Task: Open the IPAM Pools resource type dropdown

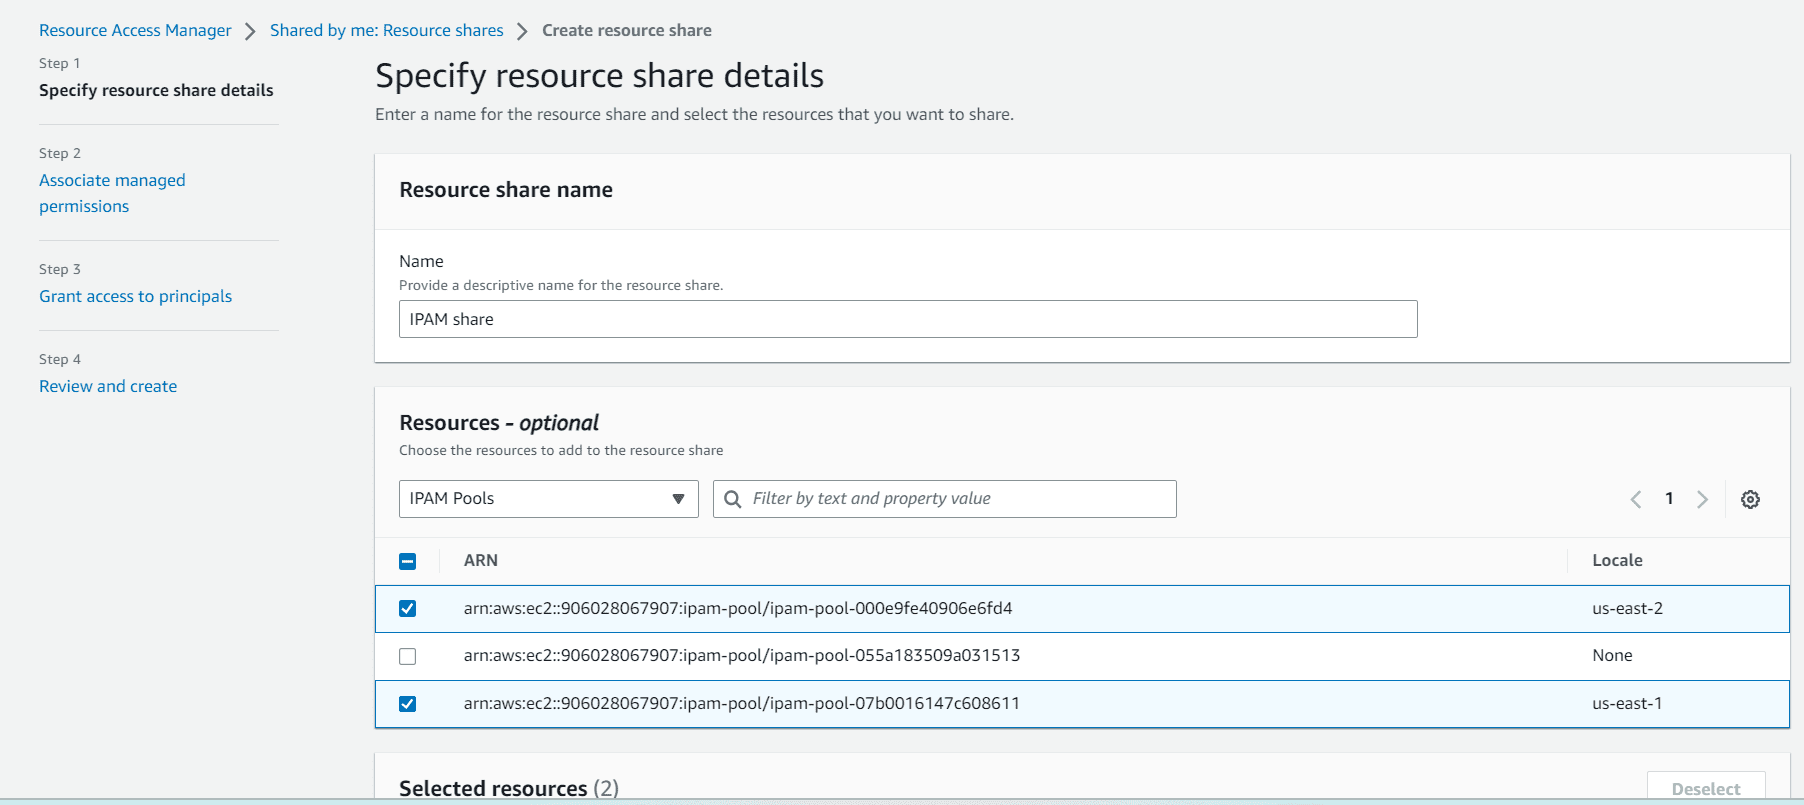Action: [548, 499]
